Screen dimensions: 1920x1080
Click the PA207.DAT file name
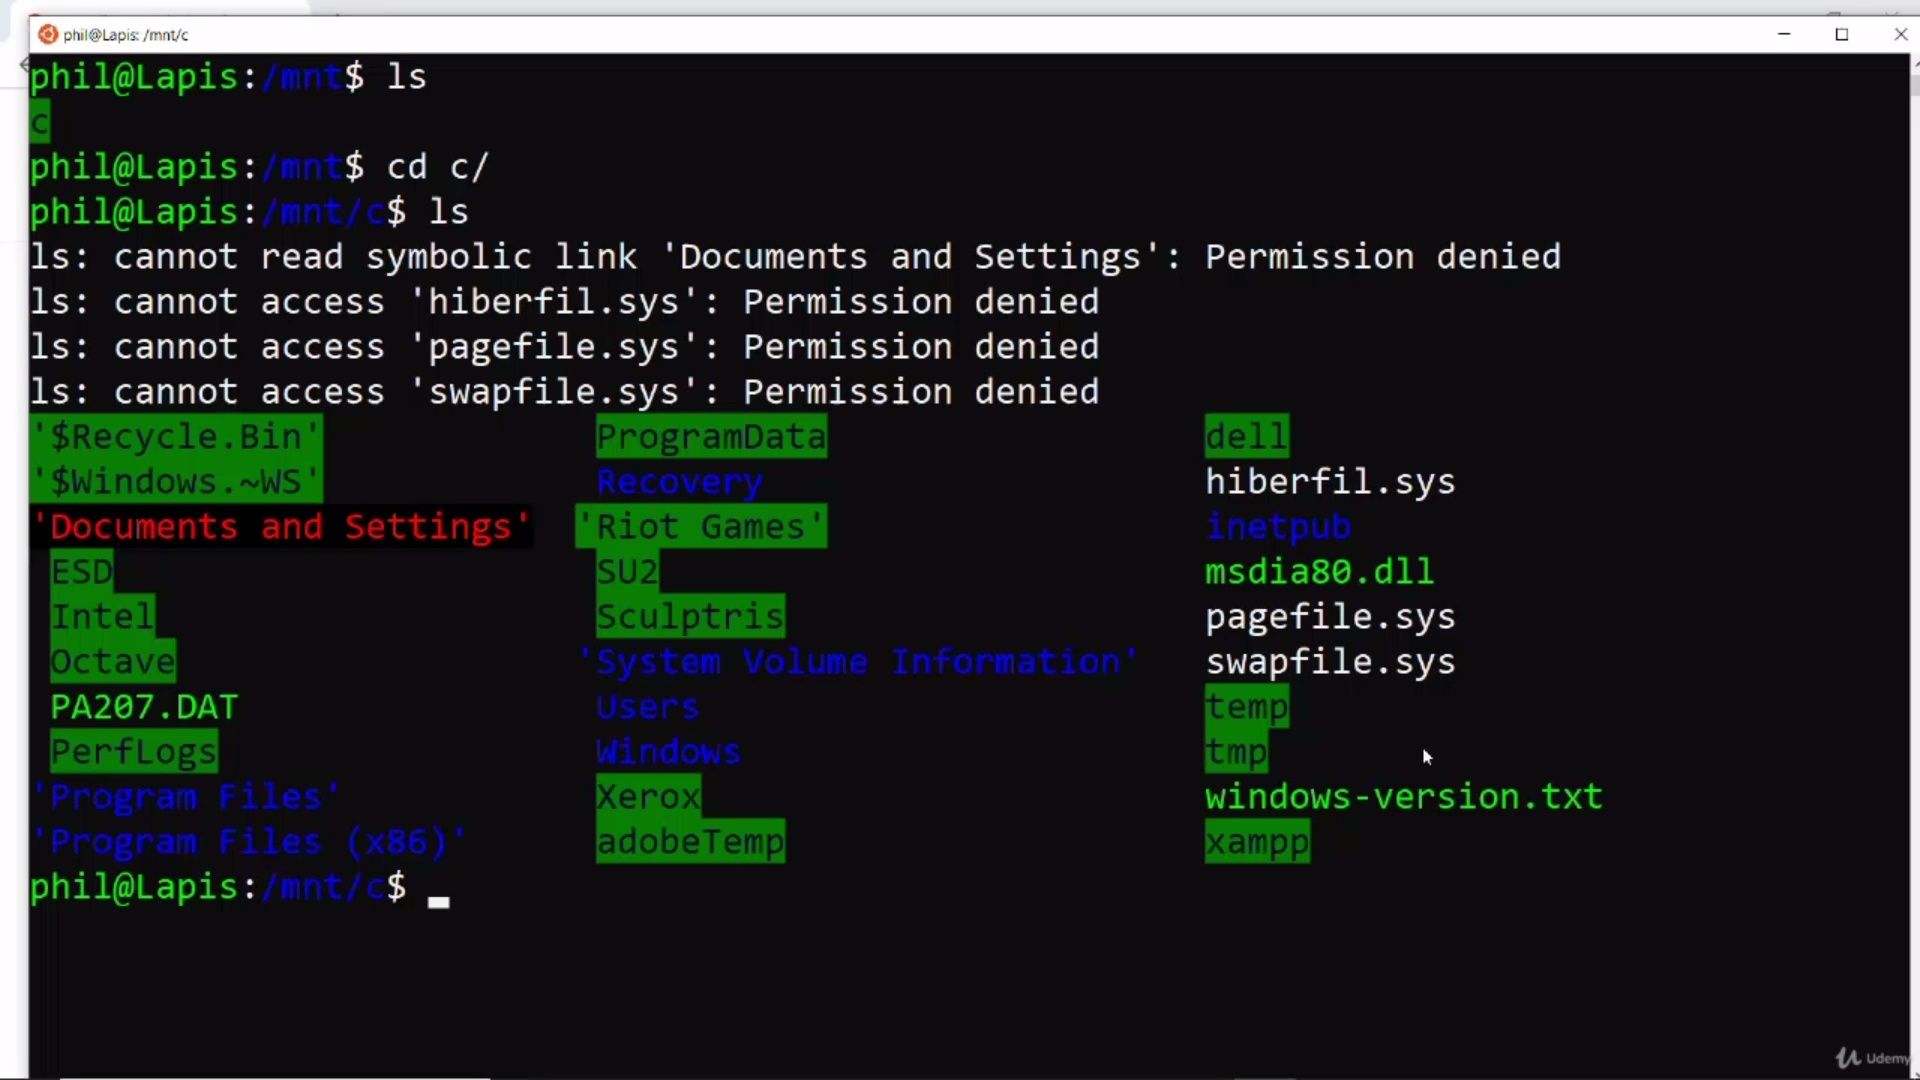tap(144, 707)
